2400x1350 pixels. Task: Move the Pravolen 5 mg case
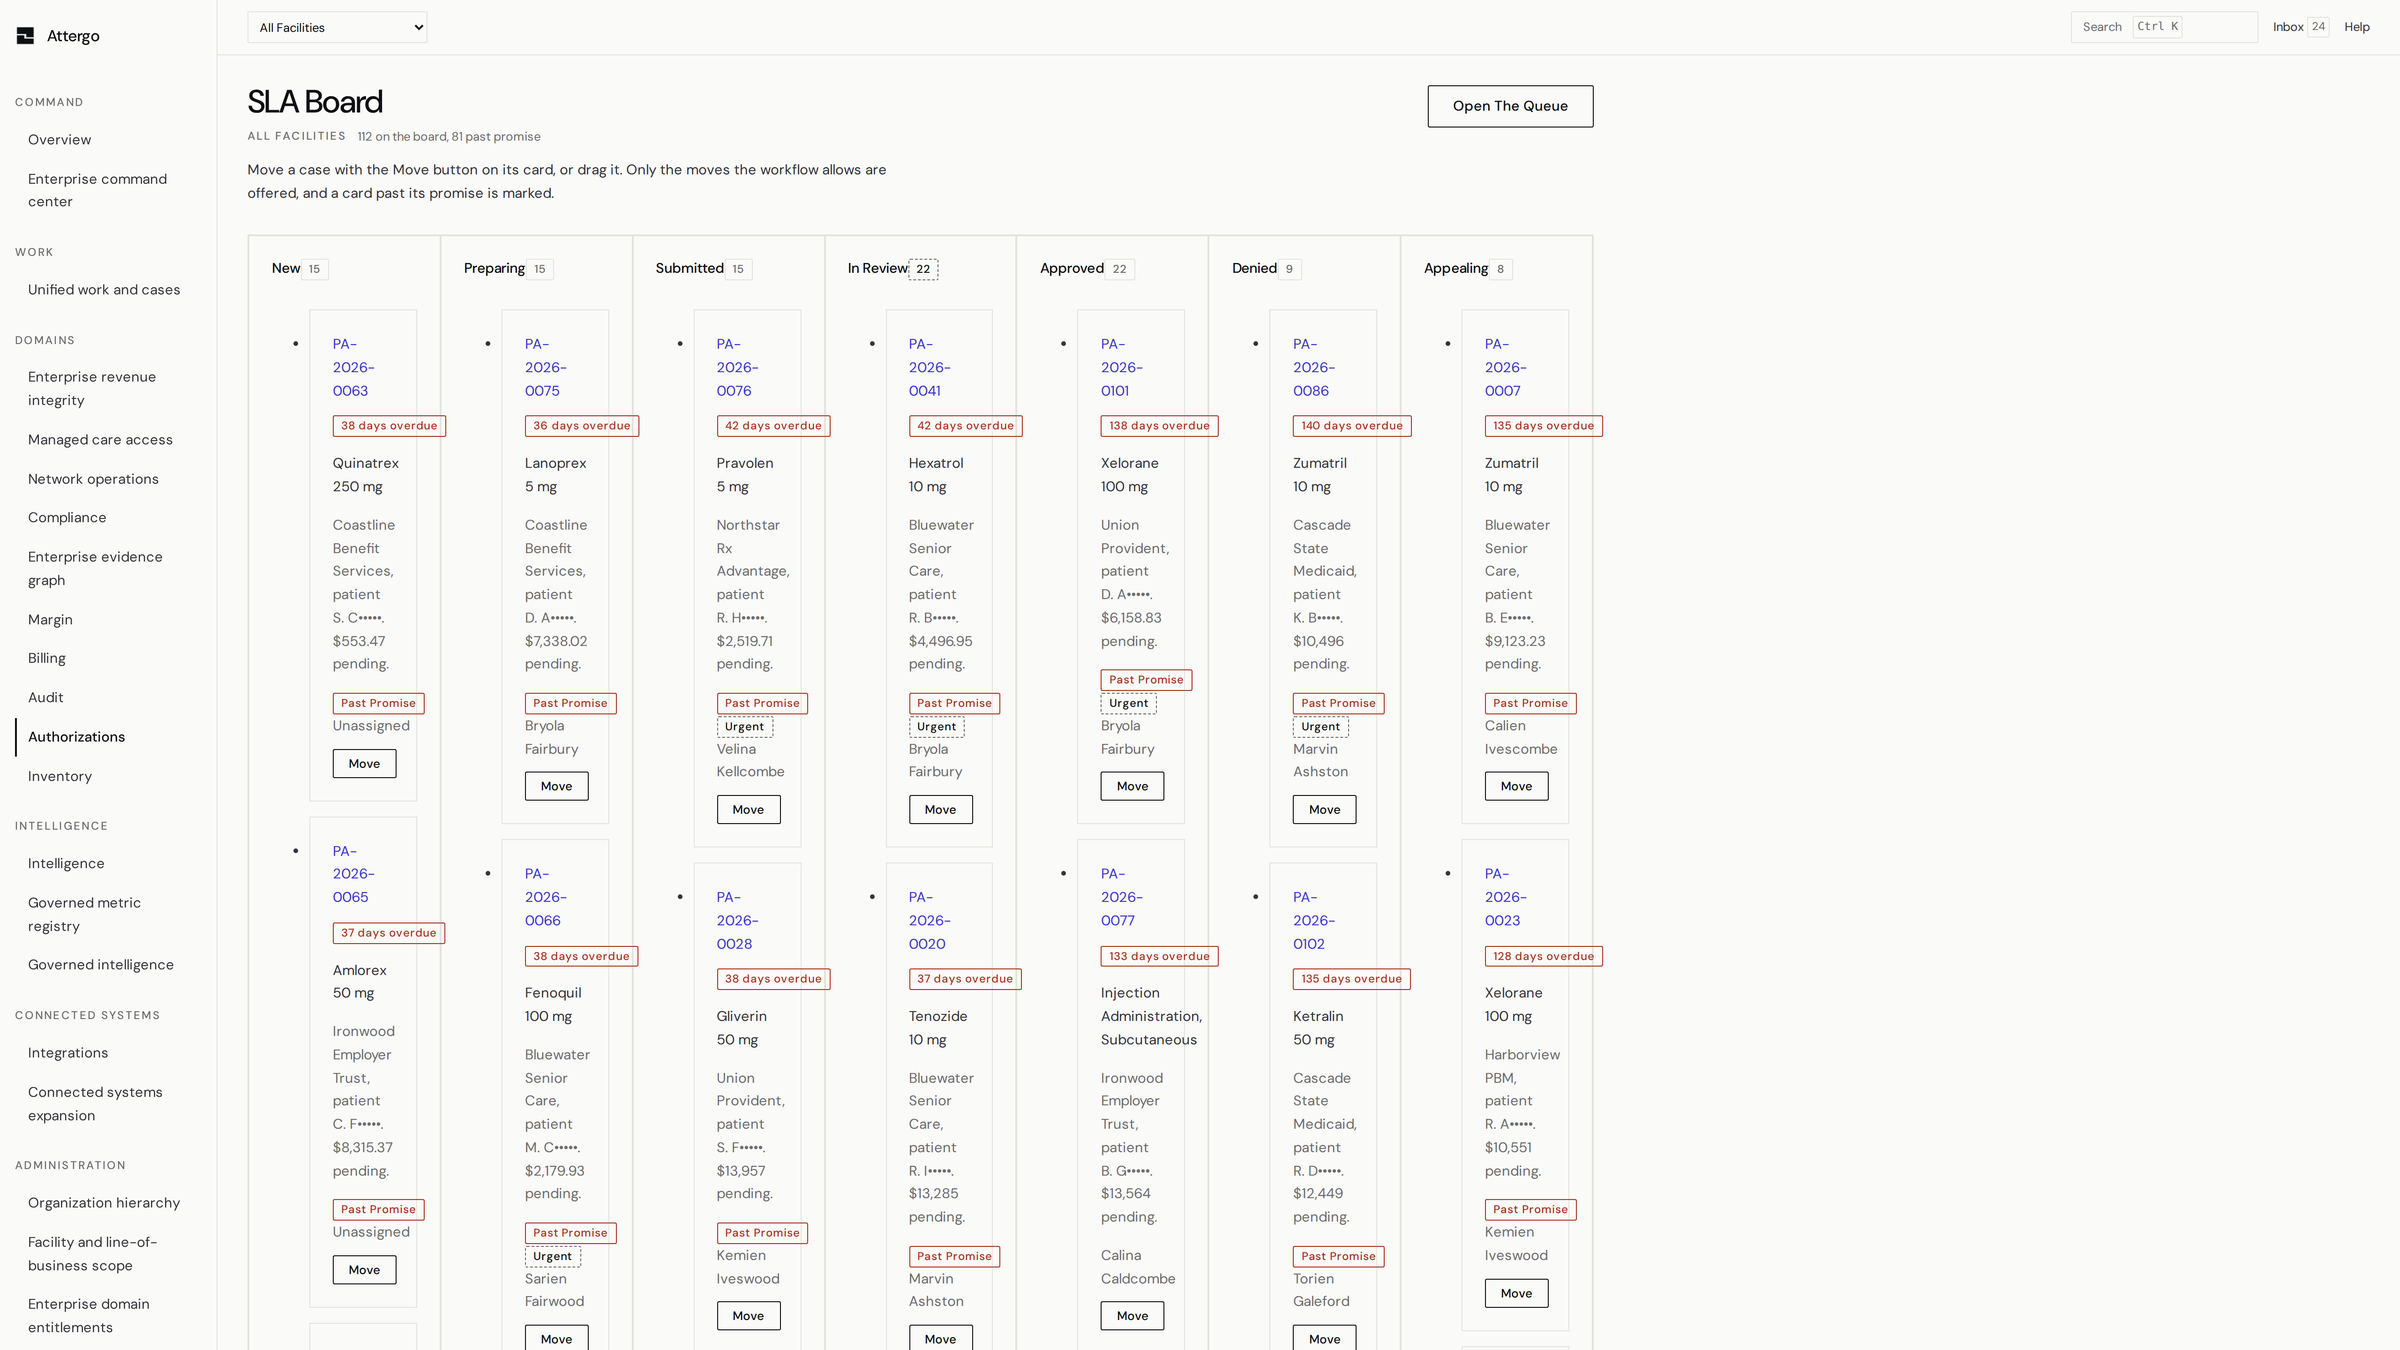pos(748,810)
